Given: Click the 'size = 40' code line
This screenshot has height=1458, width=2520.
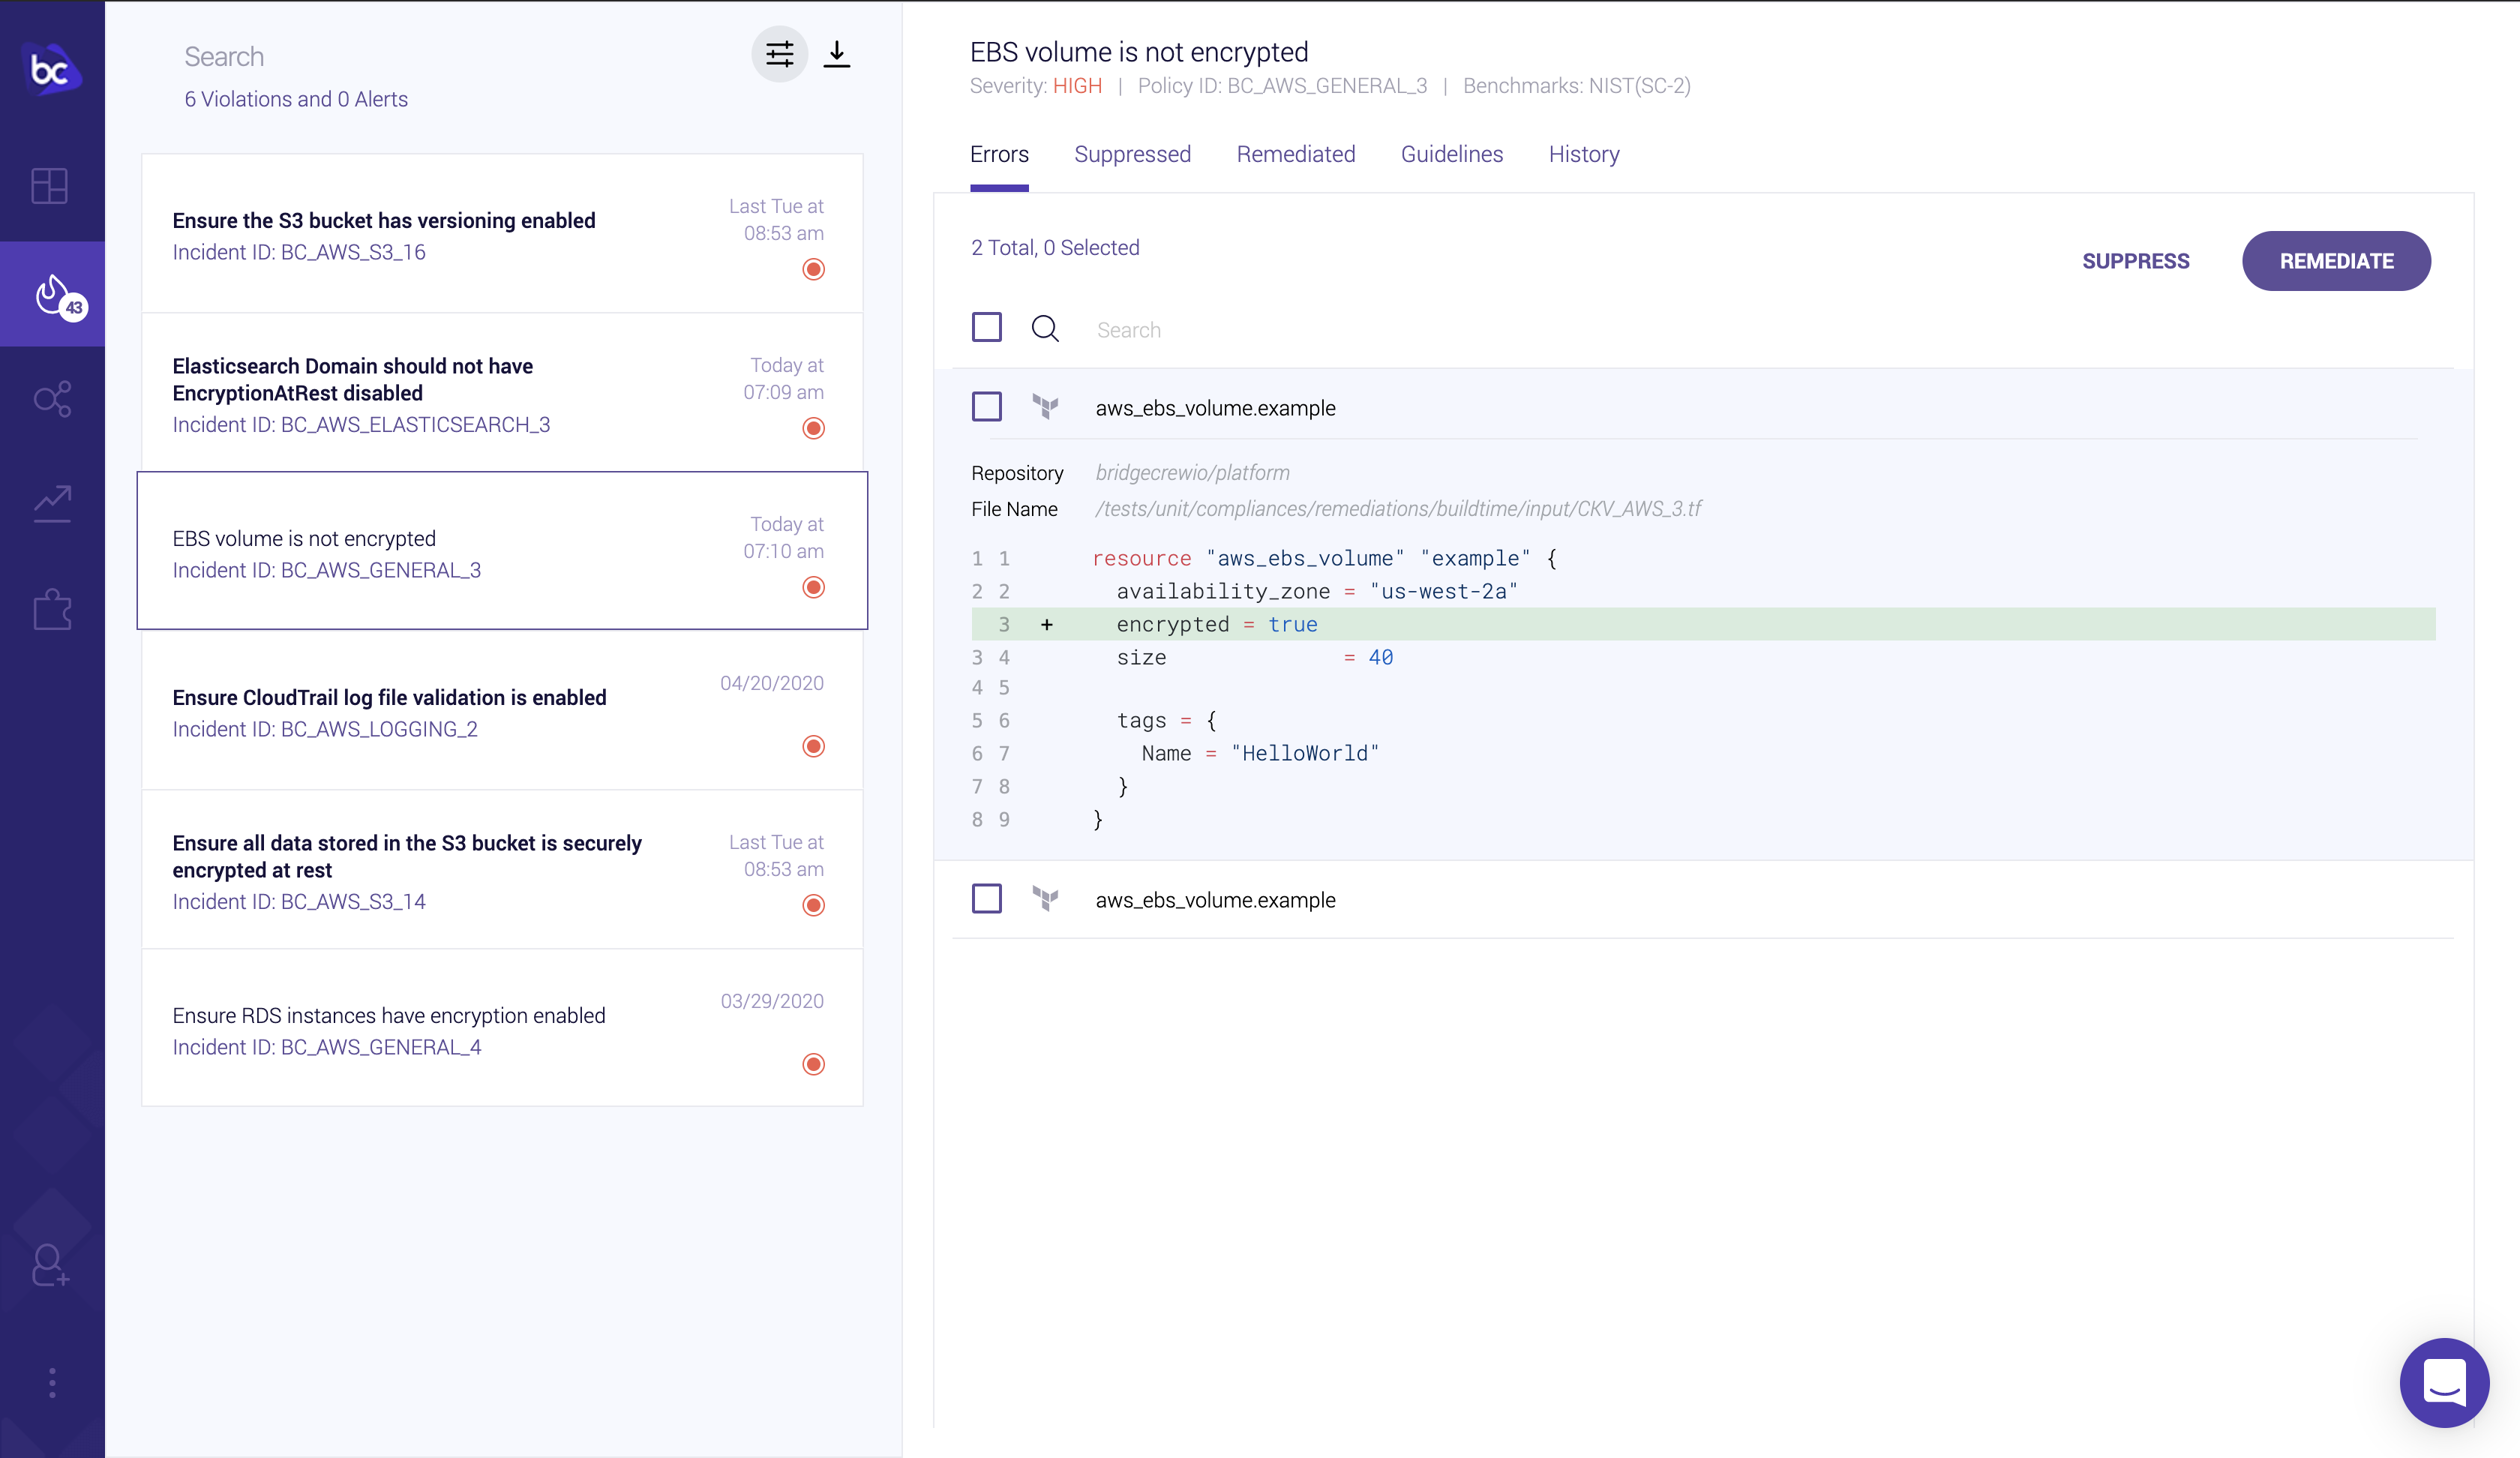Looking at the screenshot, I should pyautogui.click(x=1254, y=657).
